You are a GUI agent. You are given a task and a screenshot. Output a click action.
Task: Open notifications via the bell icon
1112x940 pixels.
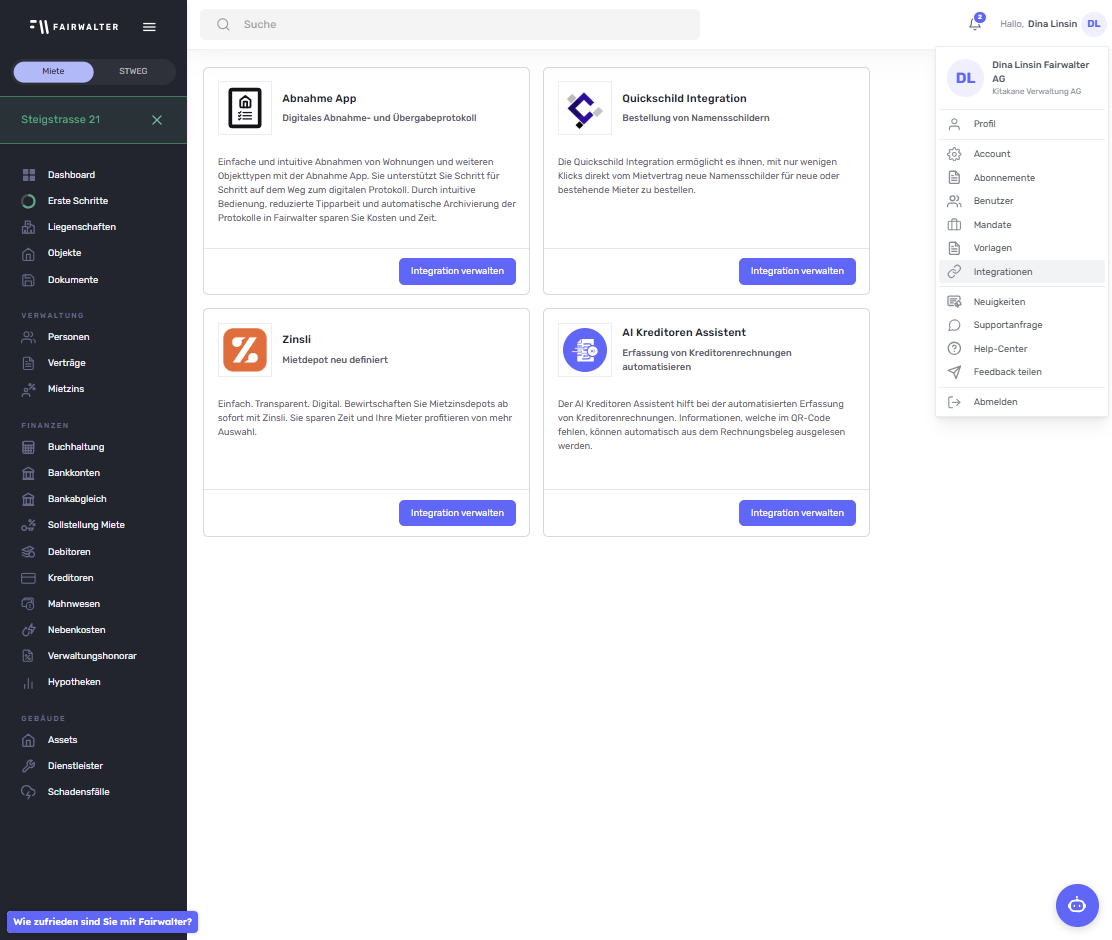tap(974, 24)
